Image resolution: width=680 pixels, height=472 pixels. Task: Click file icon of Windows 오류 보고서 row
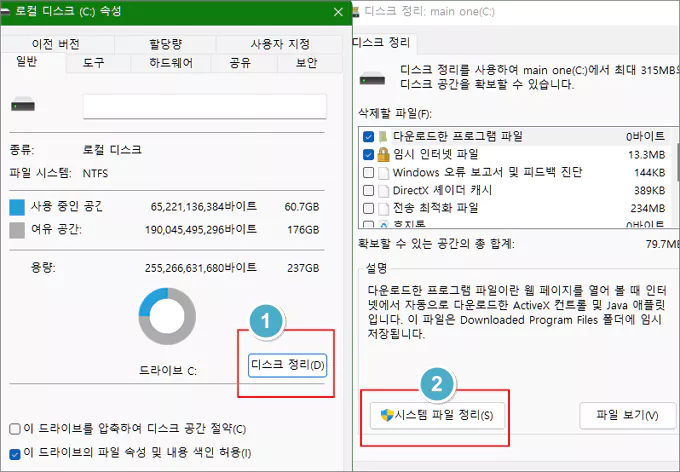coord(383,173)
